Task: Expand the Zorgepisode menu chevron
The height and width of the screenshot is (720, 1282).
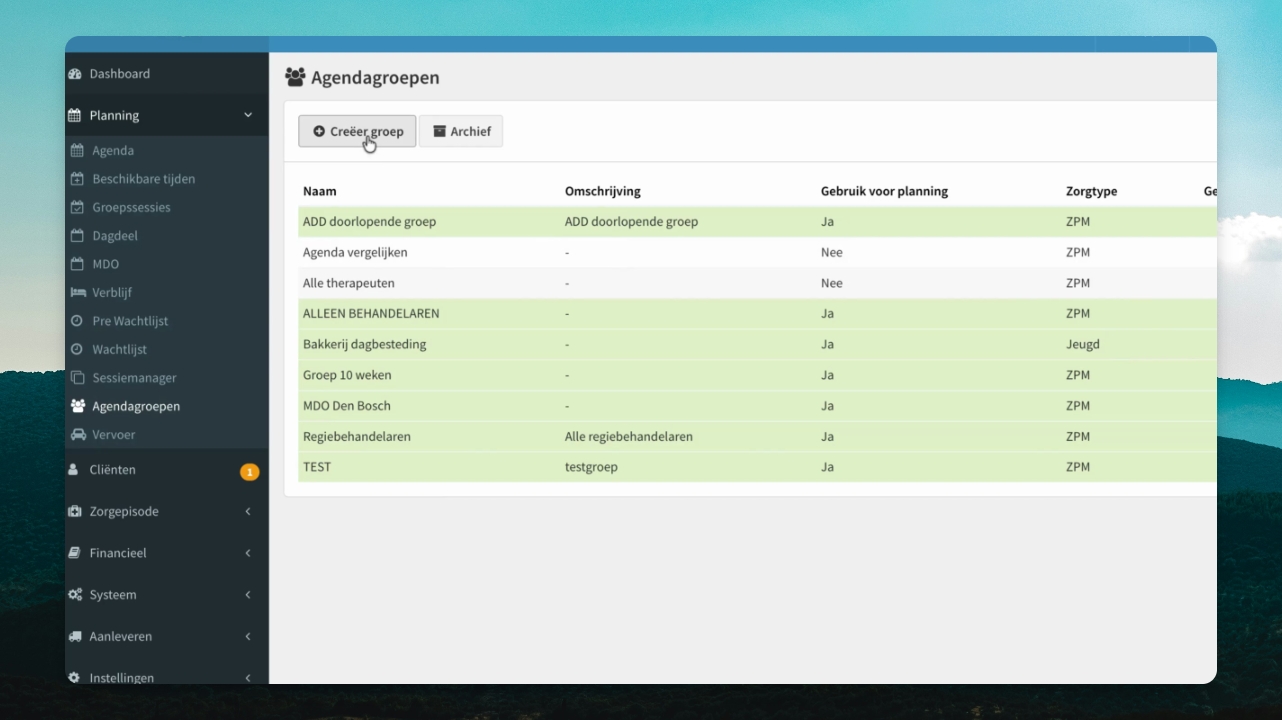Action: point(248,512)
